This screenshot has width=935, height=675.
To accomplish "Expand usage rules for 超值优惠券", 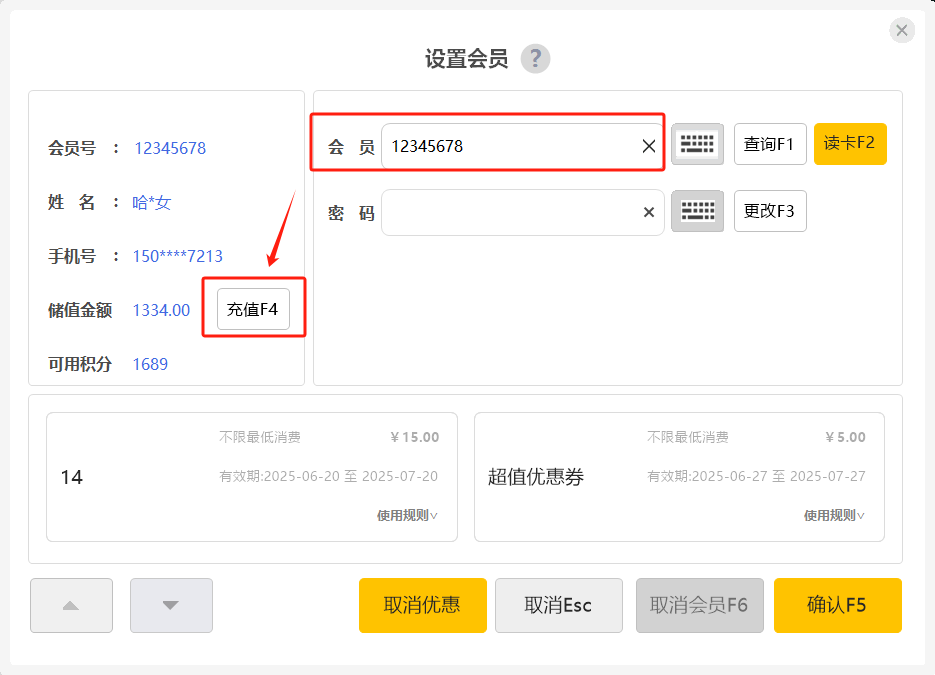I will pyautogui.click(x=834, y=515).
